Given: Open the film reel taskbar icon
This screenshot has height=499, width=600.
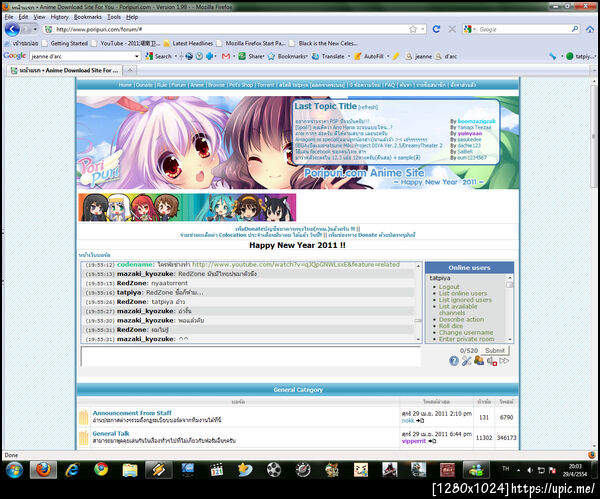Looking at the screenshot, I should click(274, 470).
